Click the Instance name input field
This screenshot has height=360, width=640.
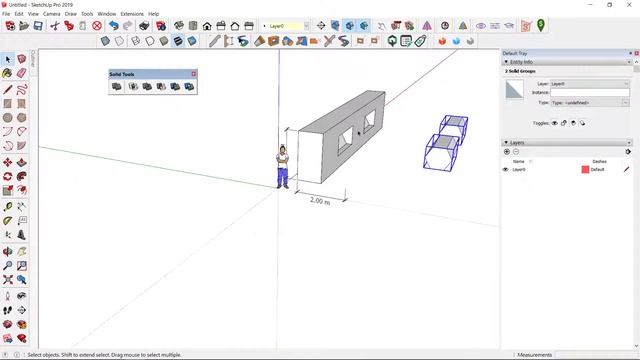click(x=590, y=93)
